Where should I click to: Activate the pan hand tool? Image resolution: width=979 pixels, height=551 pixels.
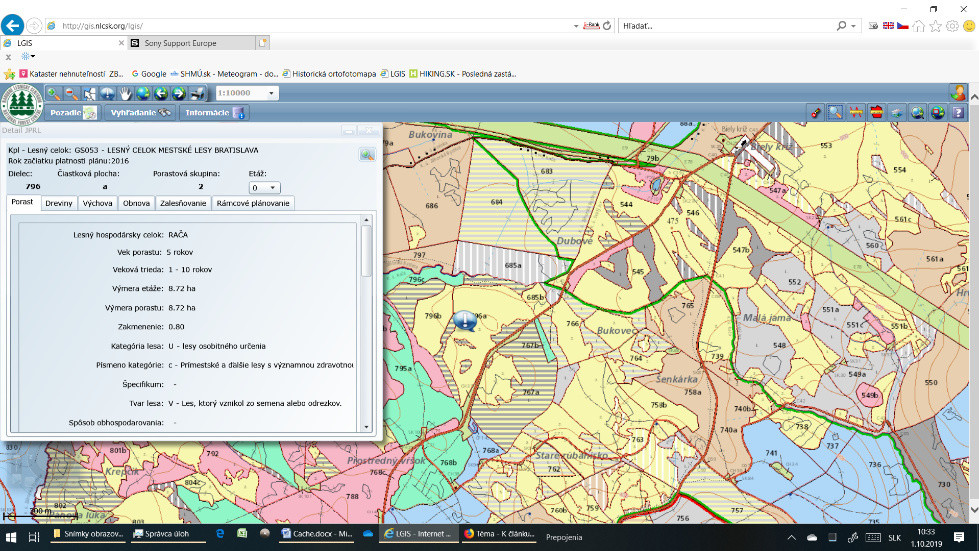(126, 94)
